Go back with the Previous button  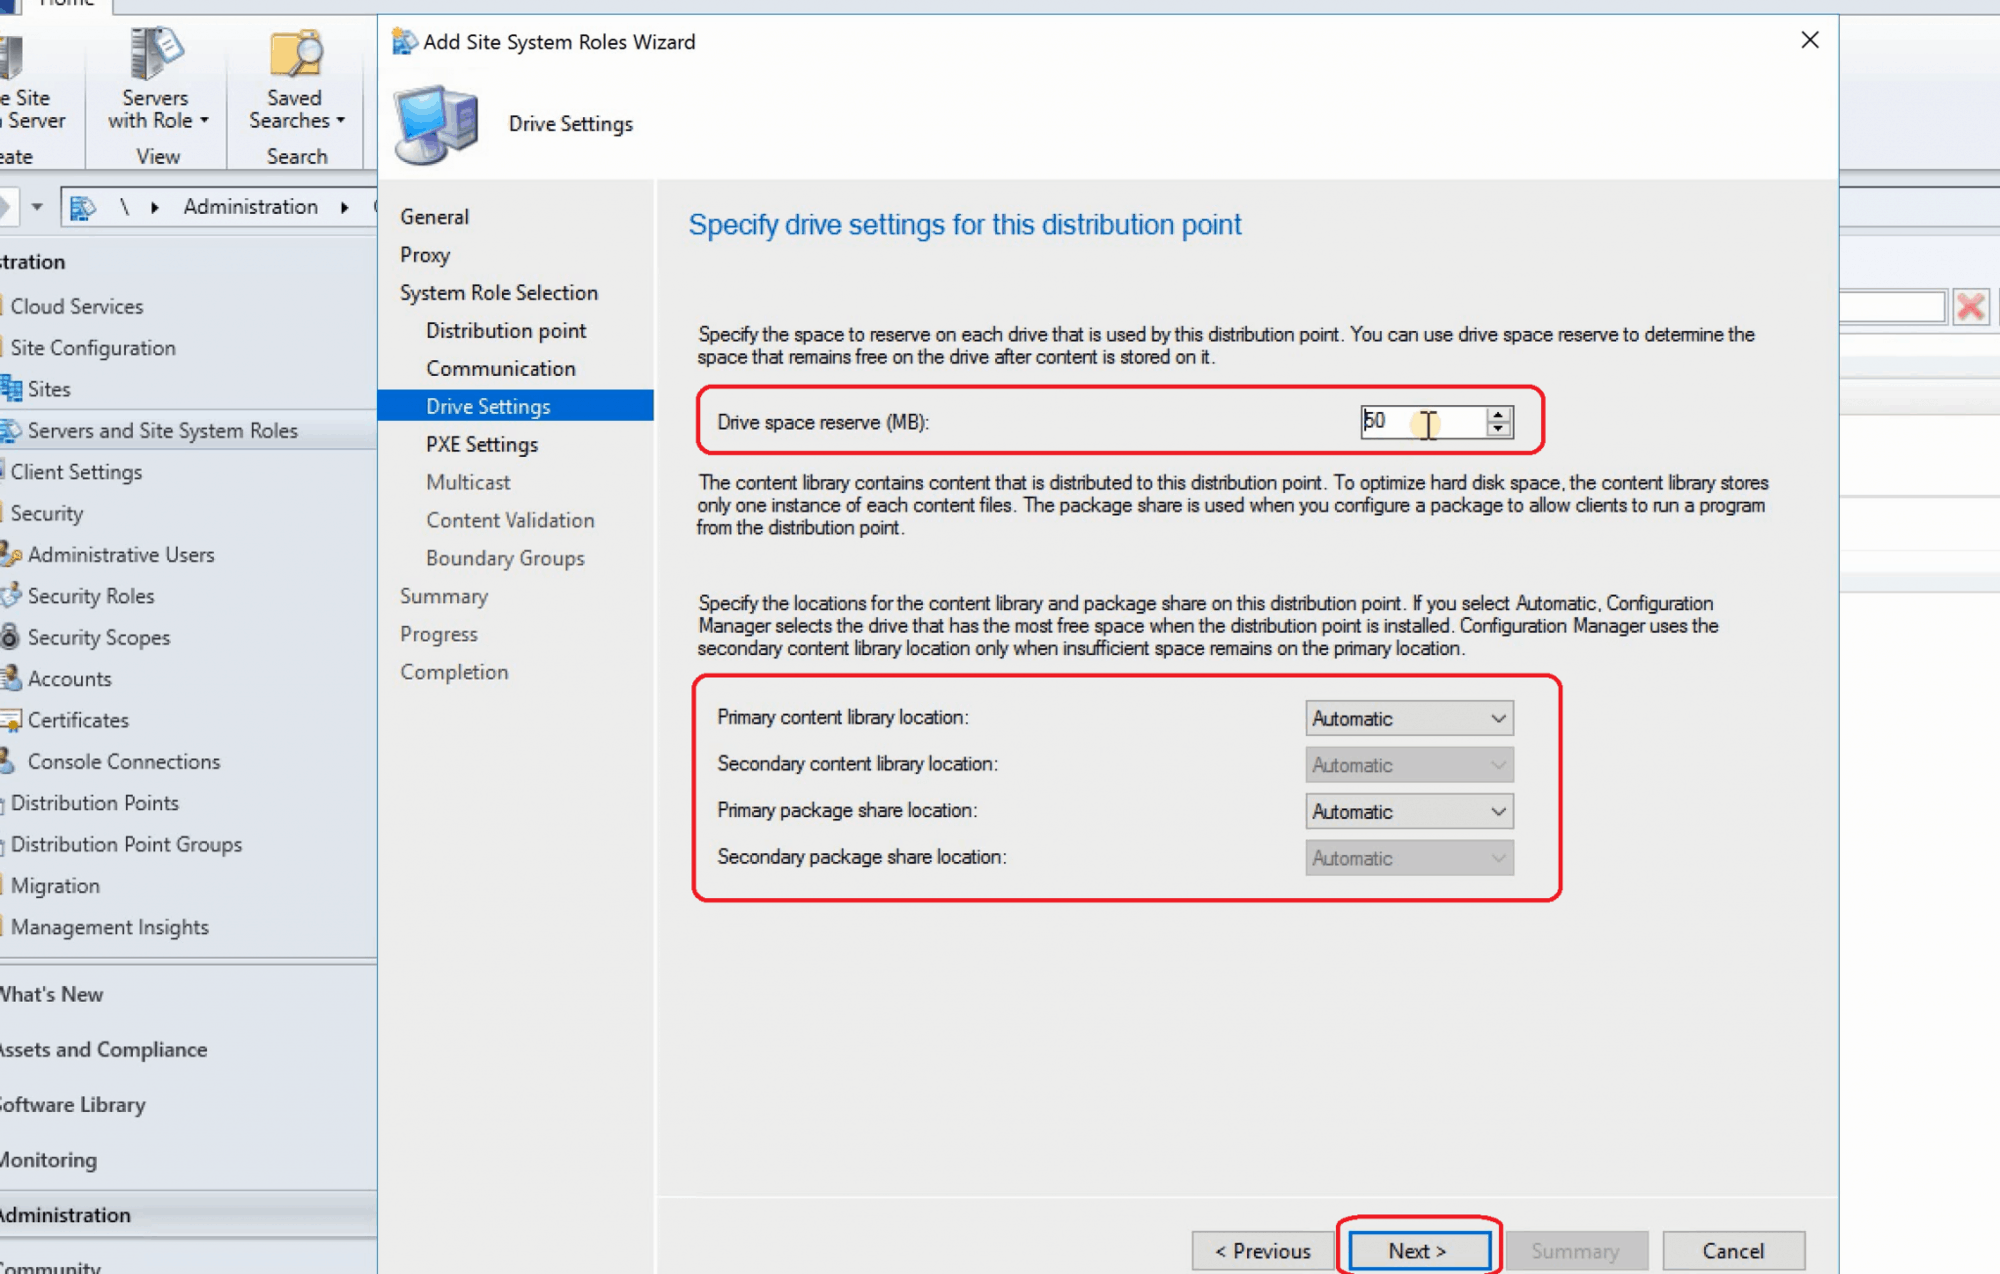point(1263,1250)
